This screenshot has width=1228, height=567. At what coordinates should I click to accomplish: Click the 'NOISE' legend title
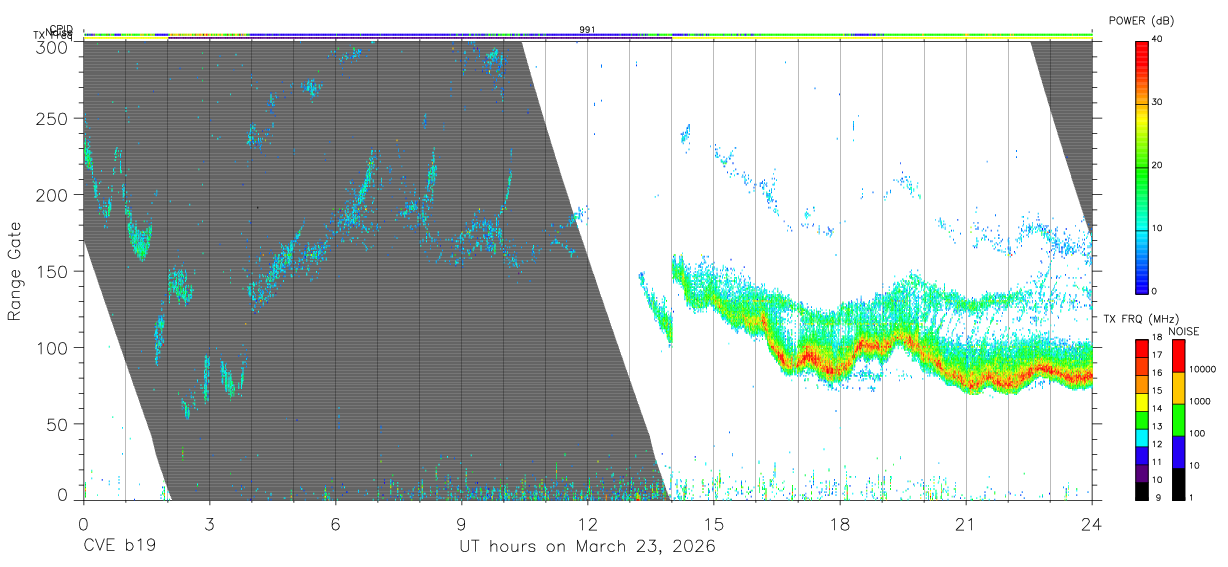pyautogui.click(x=1184, y=331)
